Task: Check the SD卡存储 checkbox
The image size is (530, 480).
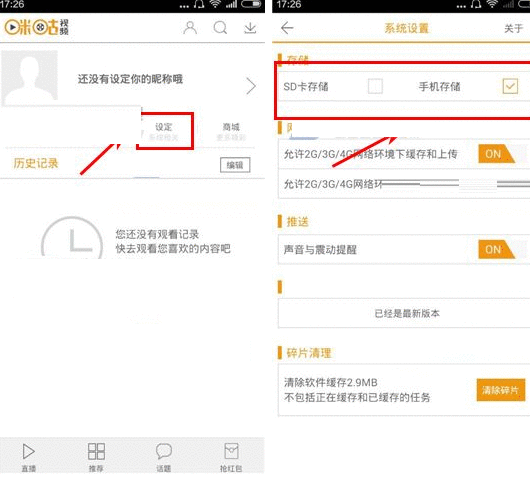Action: pos(375,86)
